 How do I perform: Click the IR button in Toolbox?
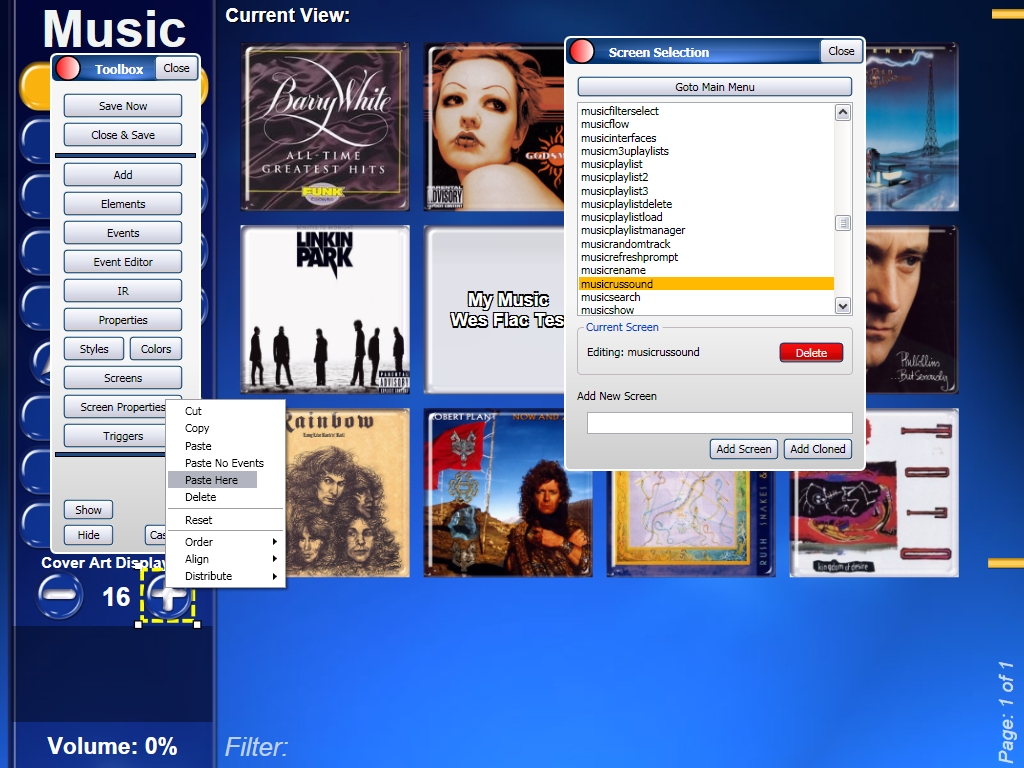(123, 291)
